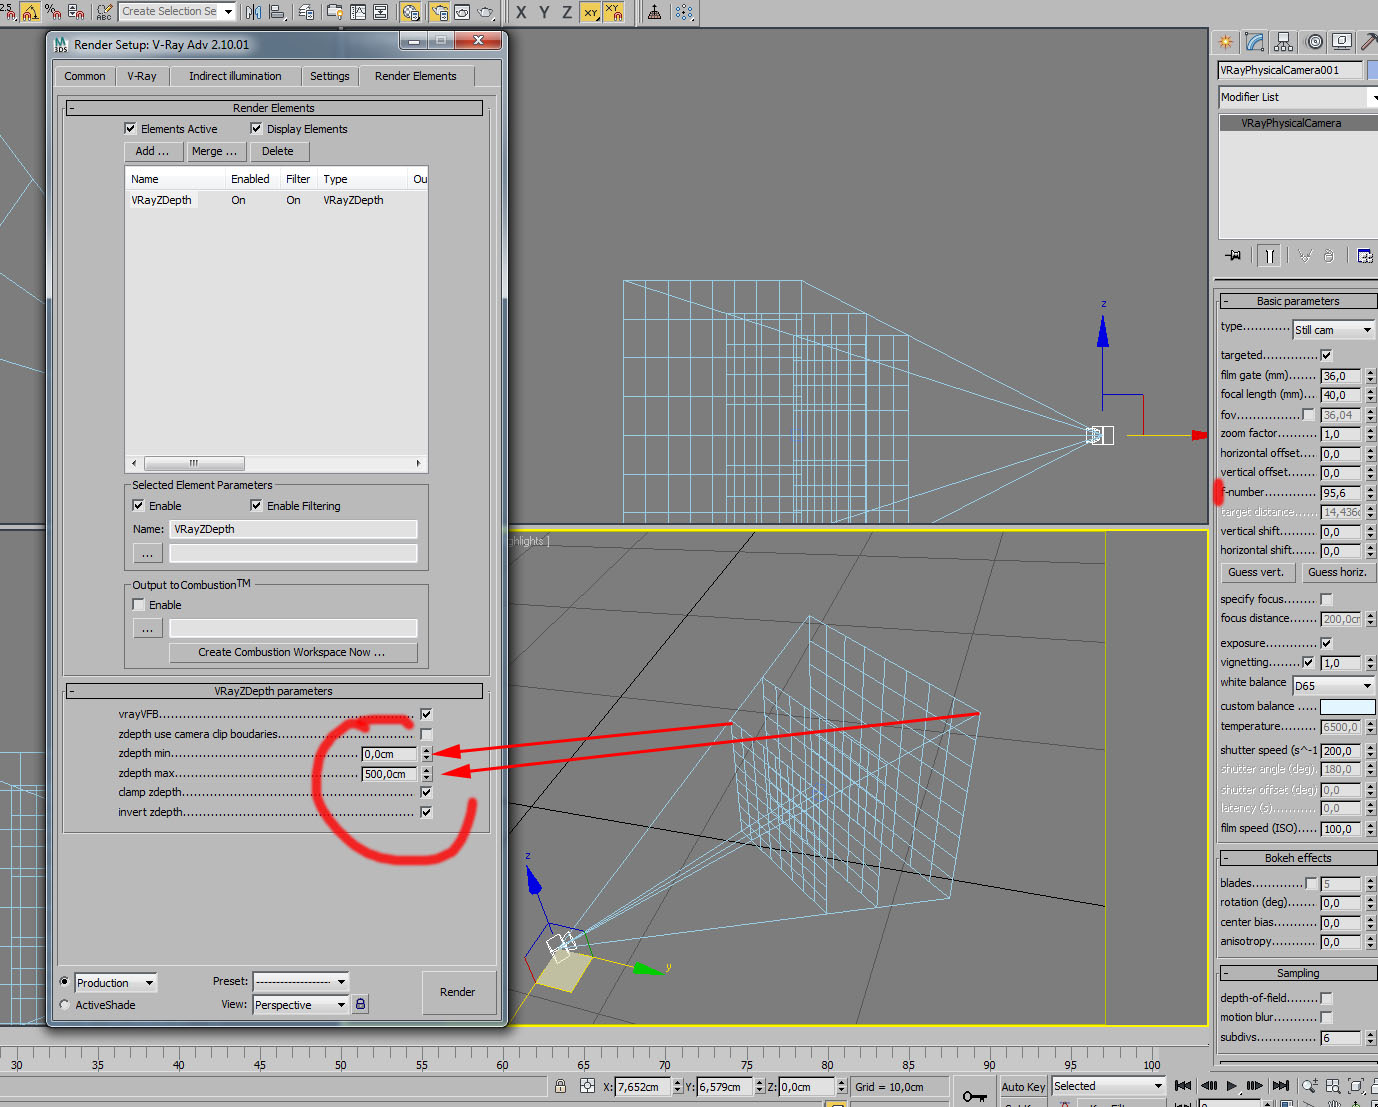Enable zdepth use camera clip boundaries
Viewport: 1378px width, 1107px height.
pyautogui.click(x=426, y=734)
